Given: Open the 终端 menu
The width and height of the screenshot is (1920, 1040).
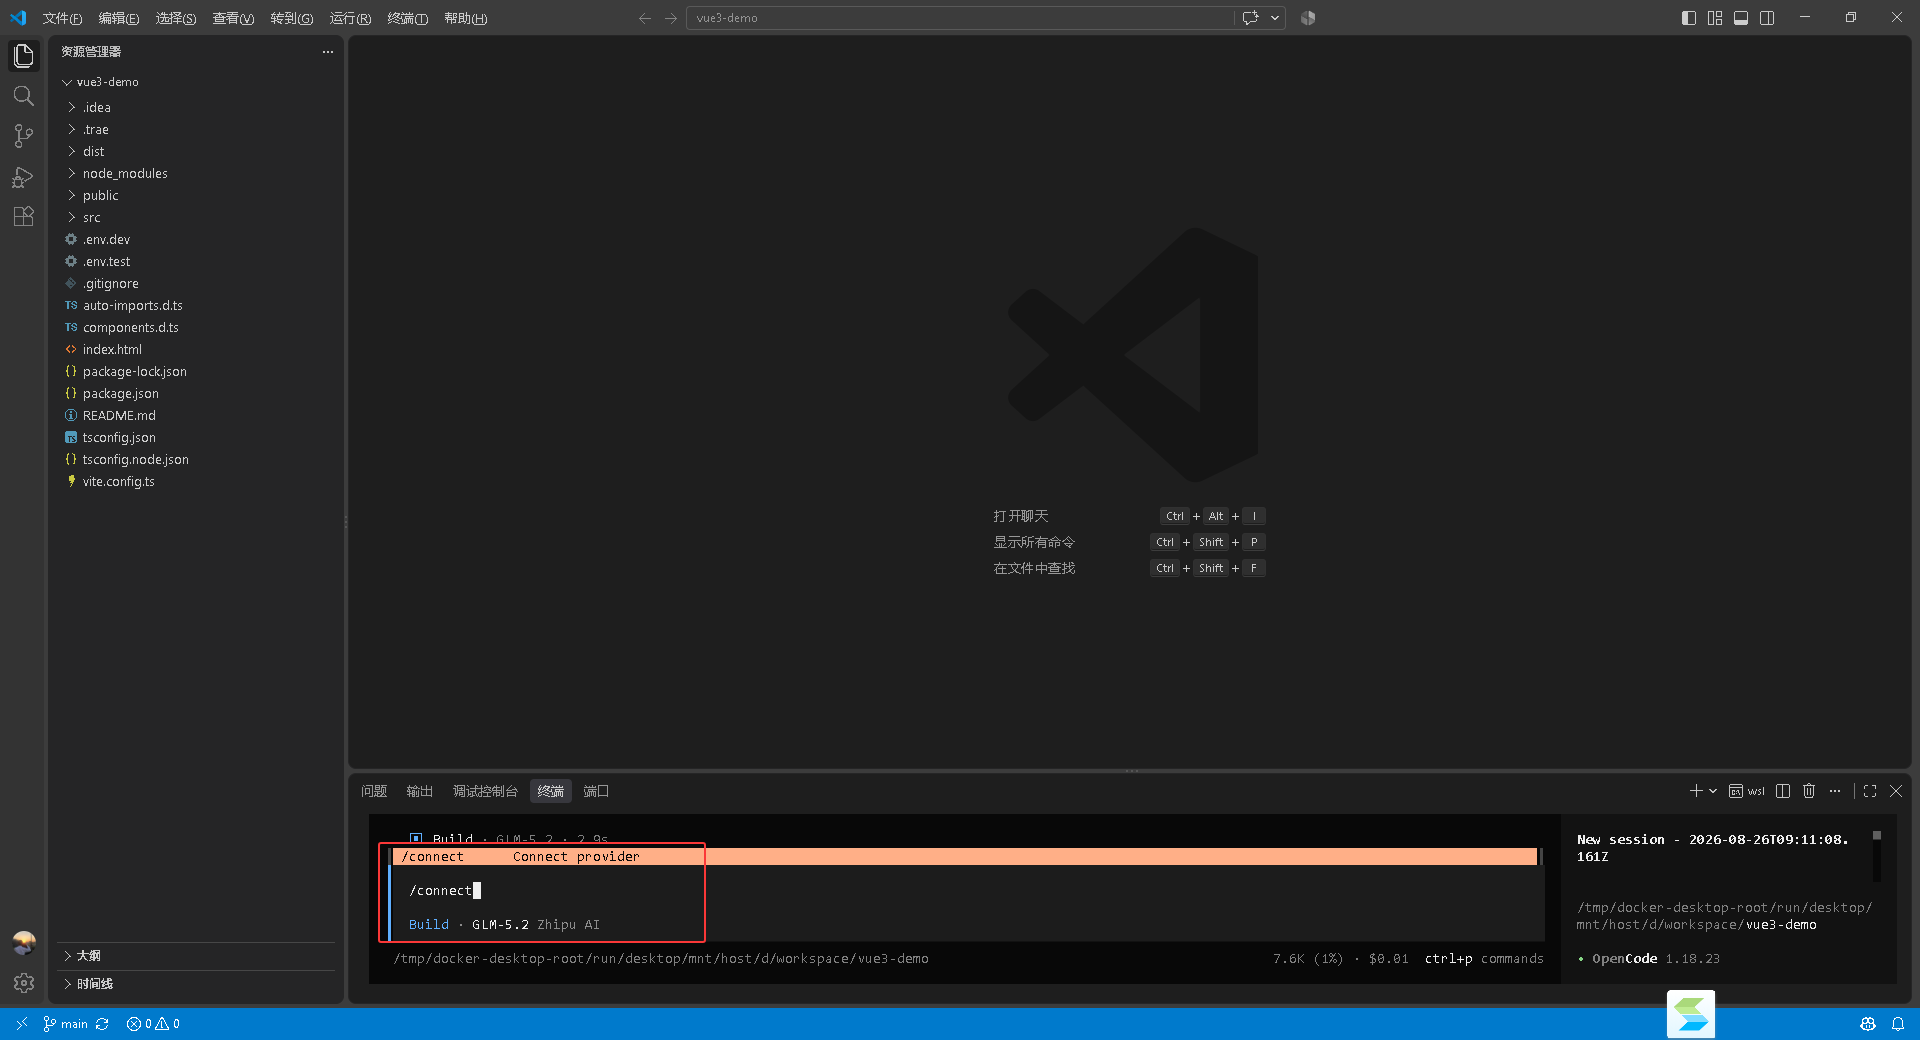Looking at the screenshot, I should 408,18.
